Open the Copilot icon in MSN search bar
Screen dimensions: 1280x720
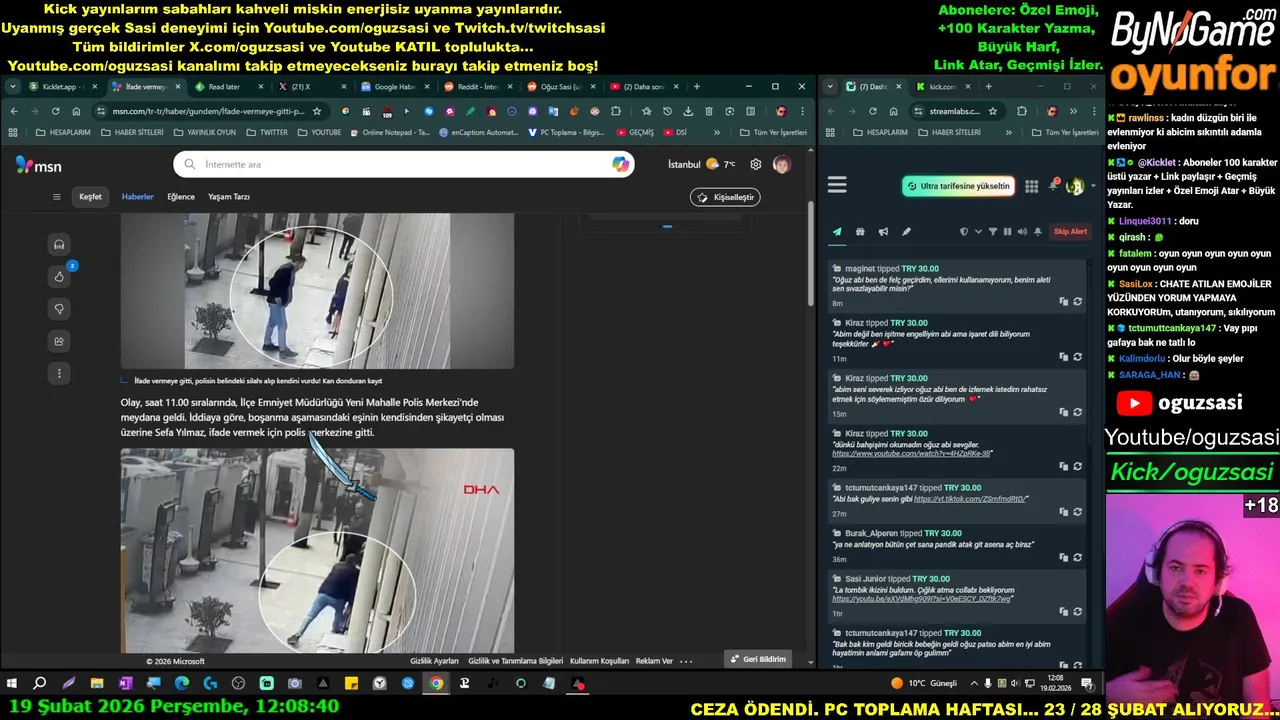point(621,164)
